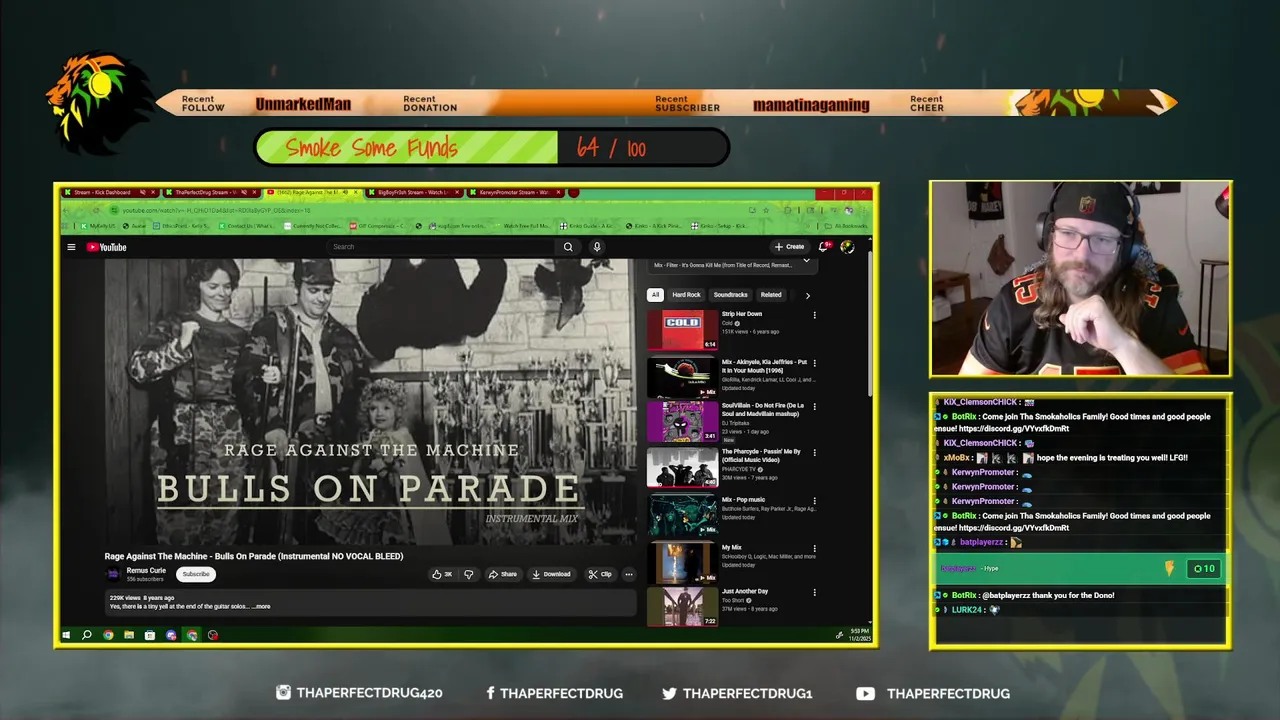Viewport: 1280px width, 720px height.
Task: Open the YouTube hamburger guide menu
Action: pyautogui.click(x=71, y=247)
